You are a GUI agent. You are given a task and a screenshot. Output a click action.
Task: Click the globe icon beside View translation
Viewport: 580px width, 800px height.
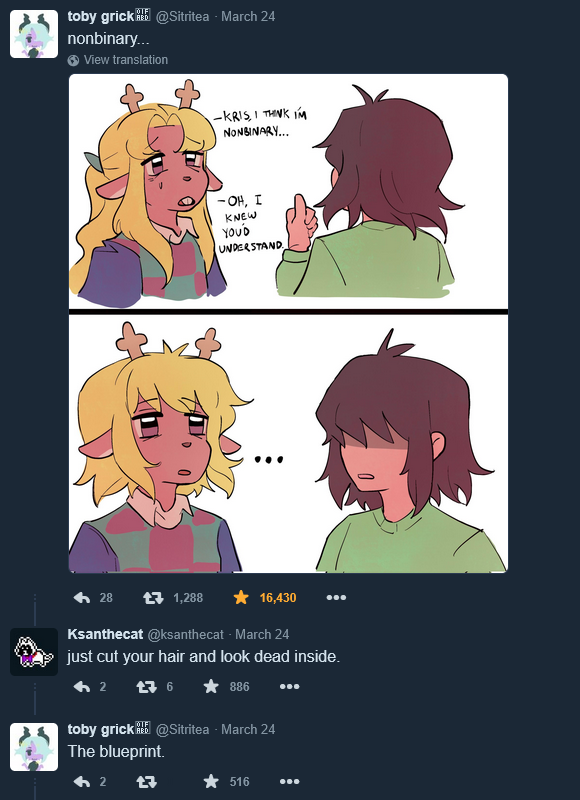(x=73, y=60)
